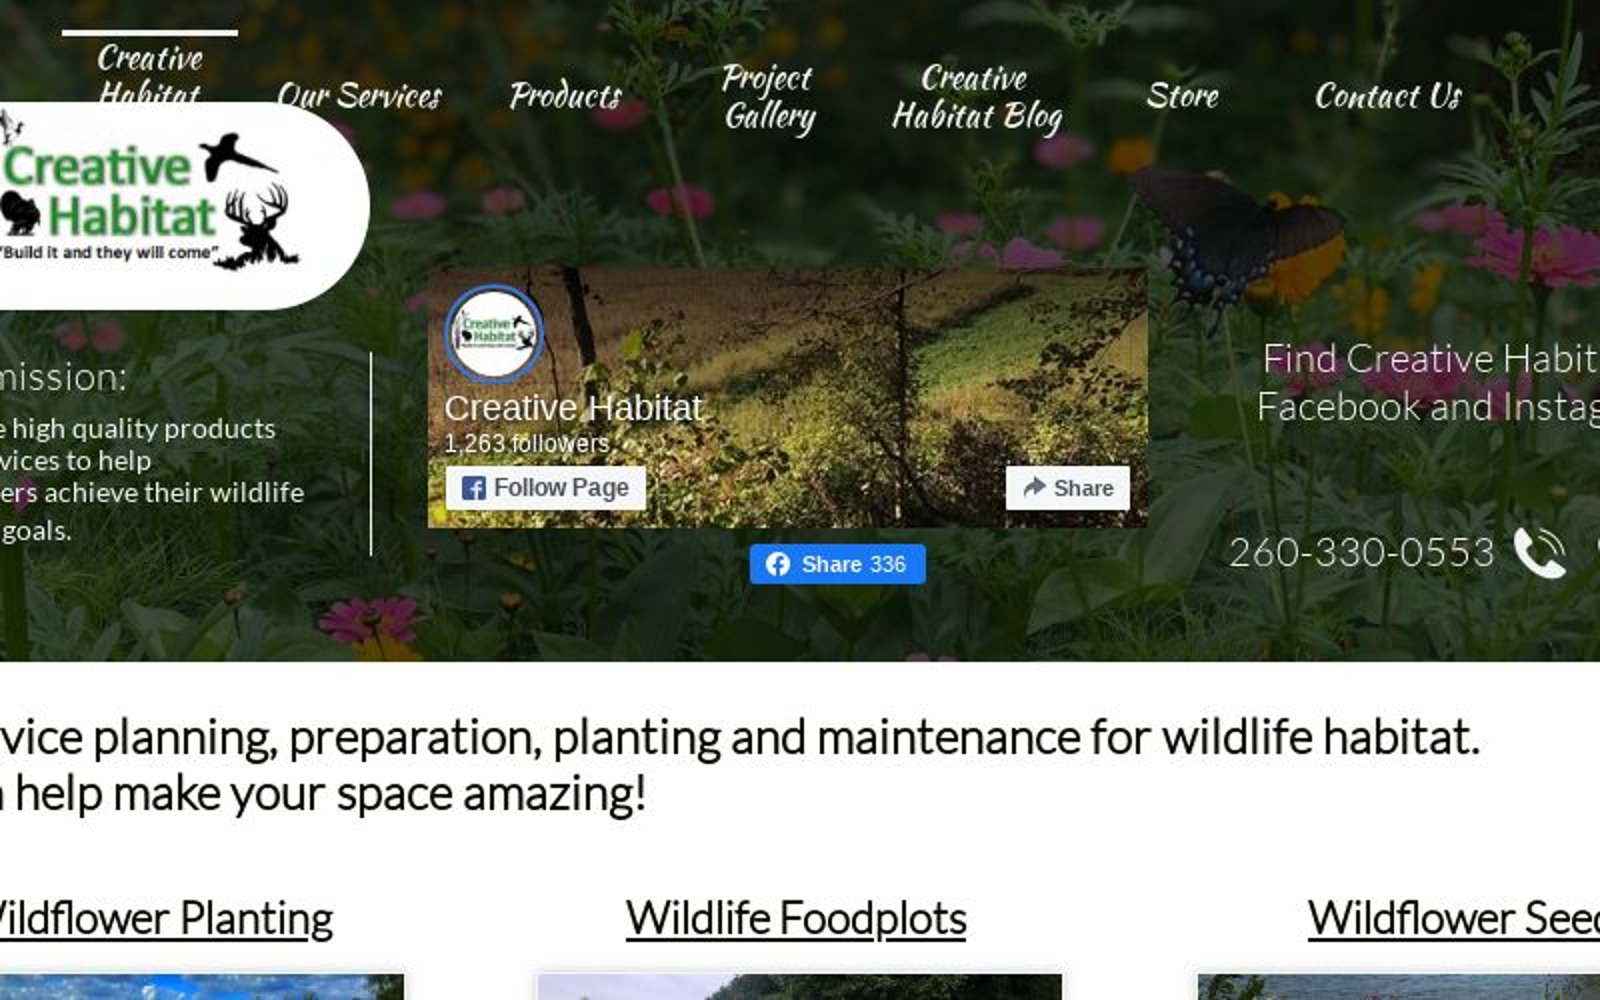The height and width of the screenshot is (1000, 1600).
Task: Click the phone handset icon
Action: click(1539, 552)
